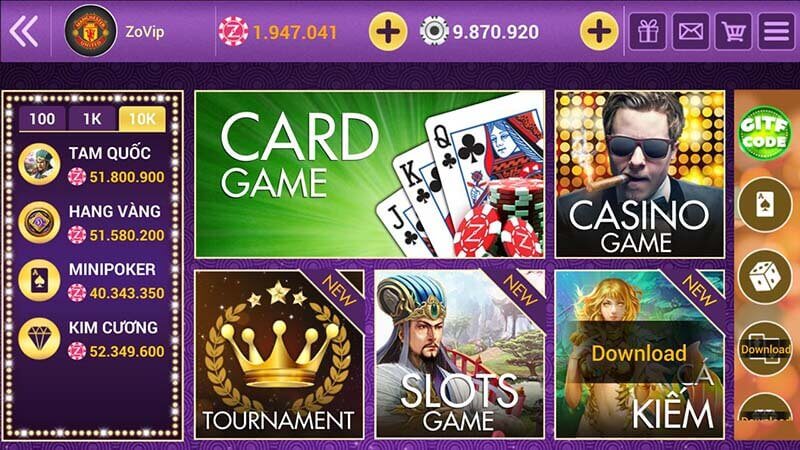
Task: Open the shopping cart store
Action: click(733, 31)
